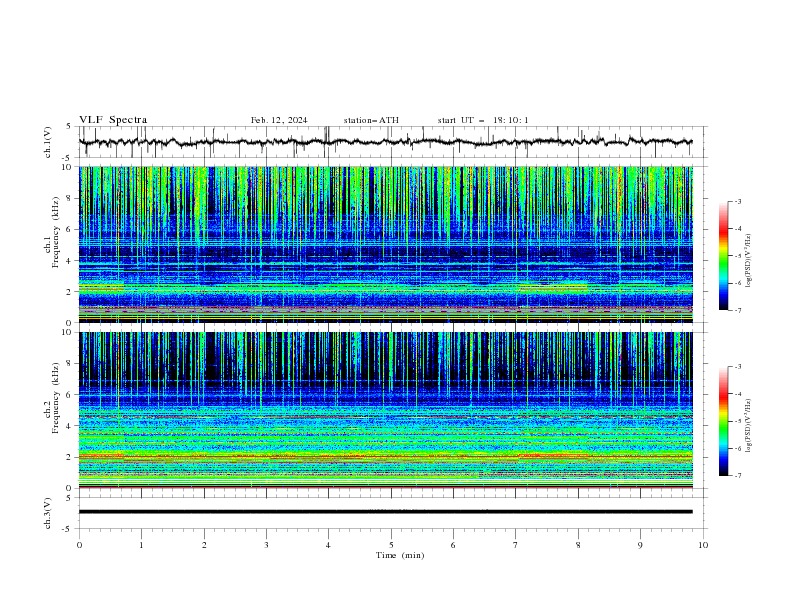Click the "start UT = 18:10:1" header text

click(x=483, y=120)
